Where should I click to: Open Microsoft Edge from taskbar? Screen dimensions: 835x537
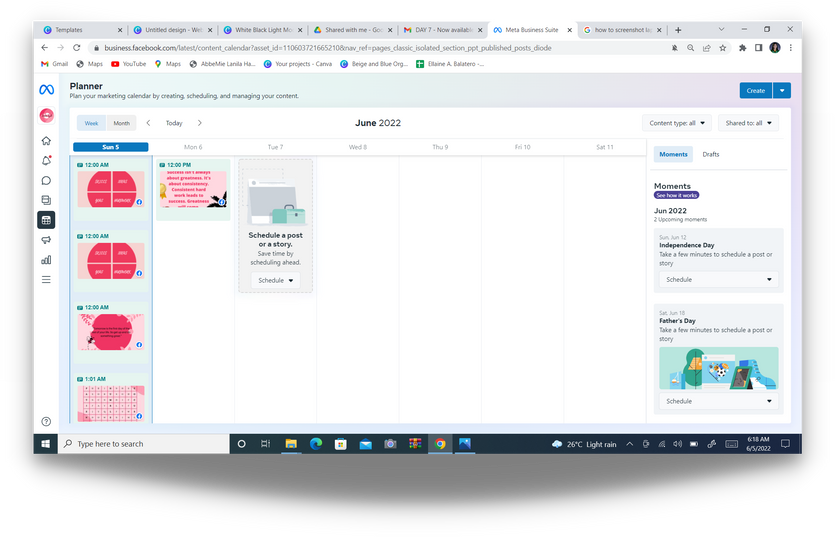coord(316,444)
